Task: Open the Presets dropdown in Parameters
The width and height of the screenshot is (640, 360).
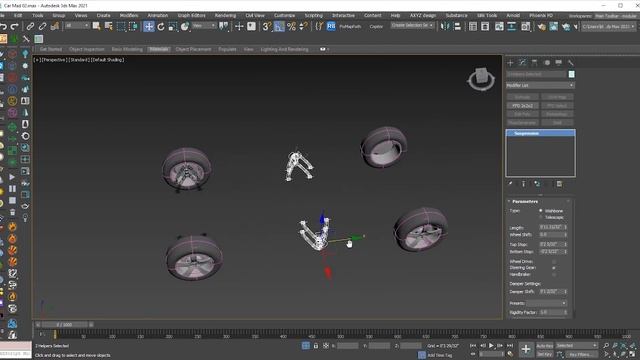Action: point(546,303)
